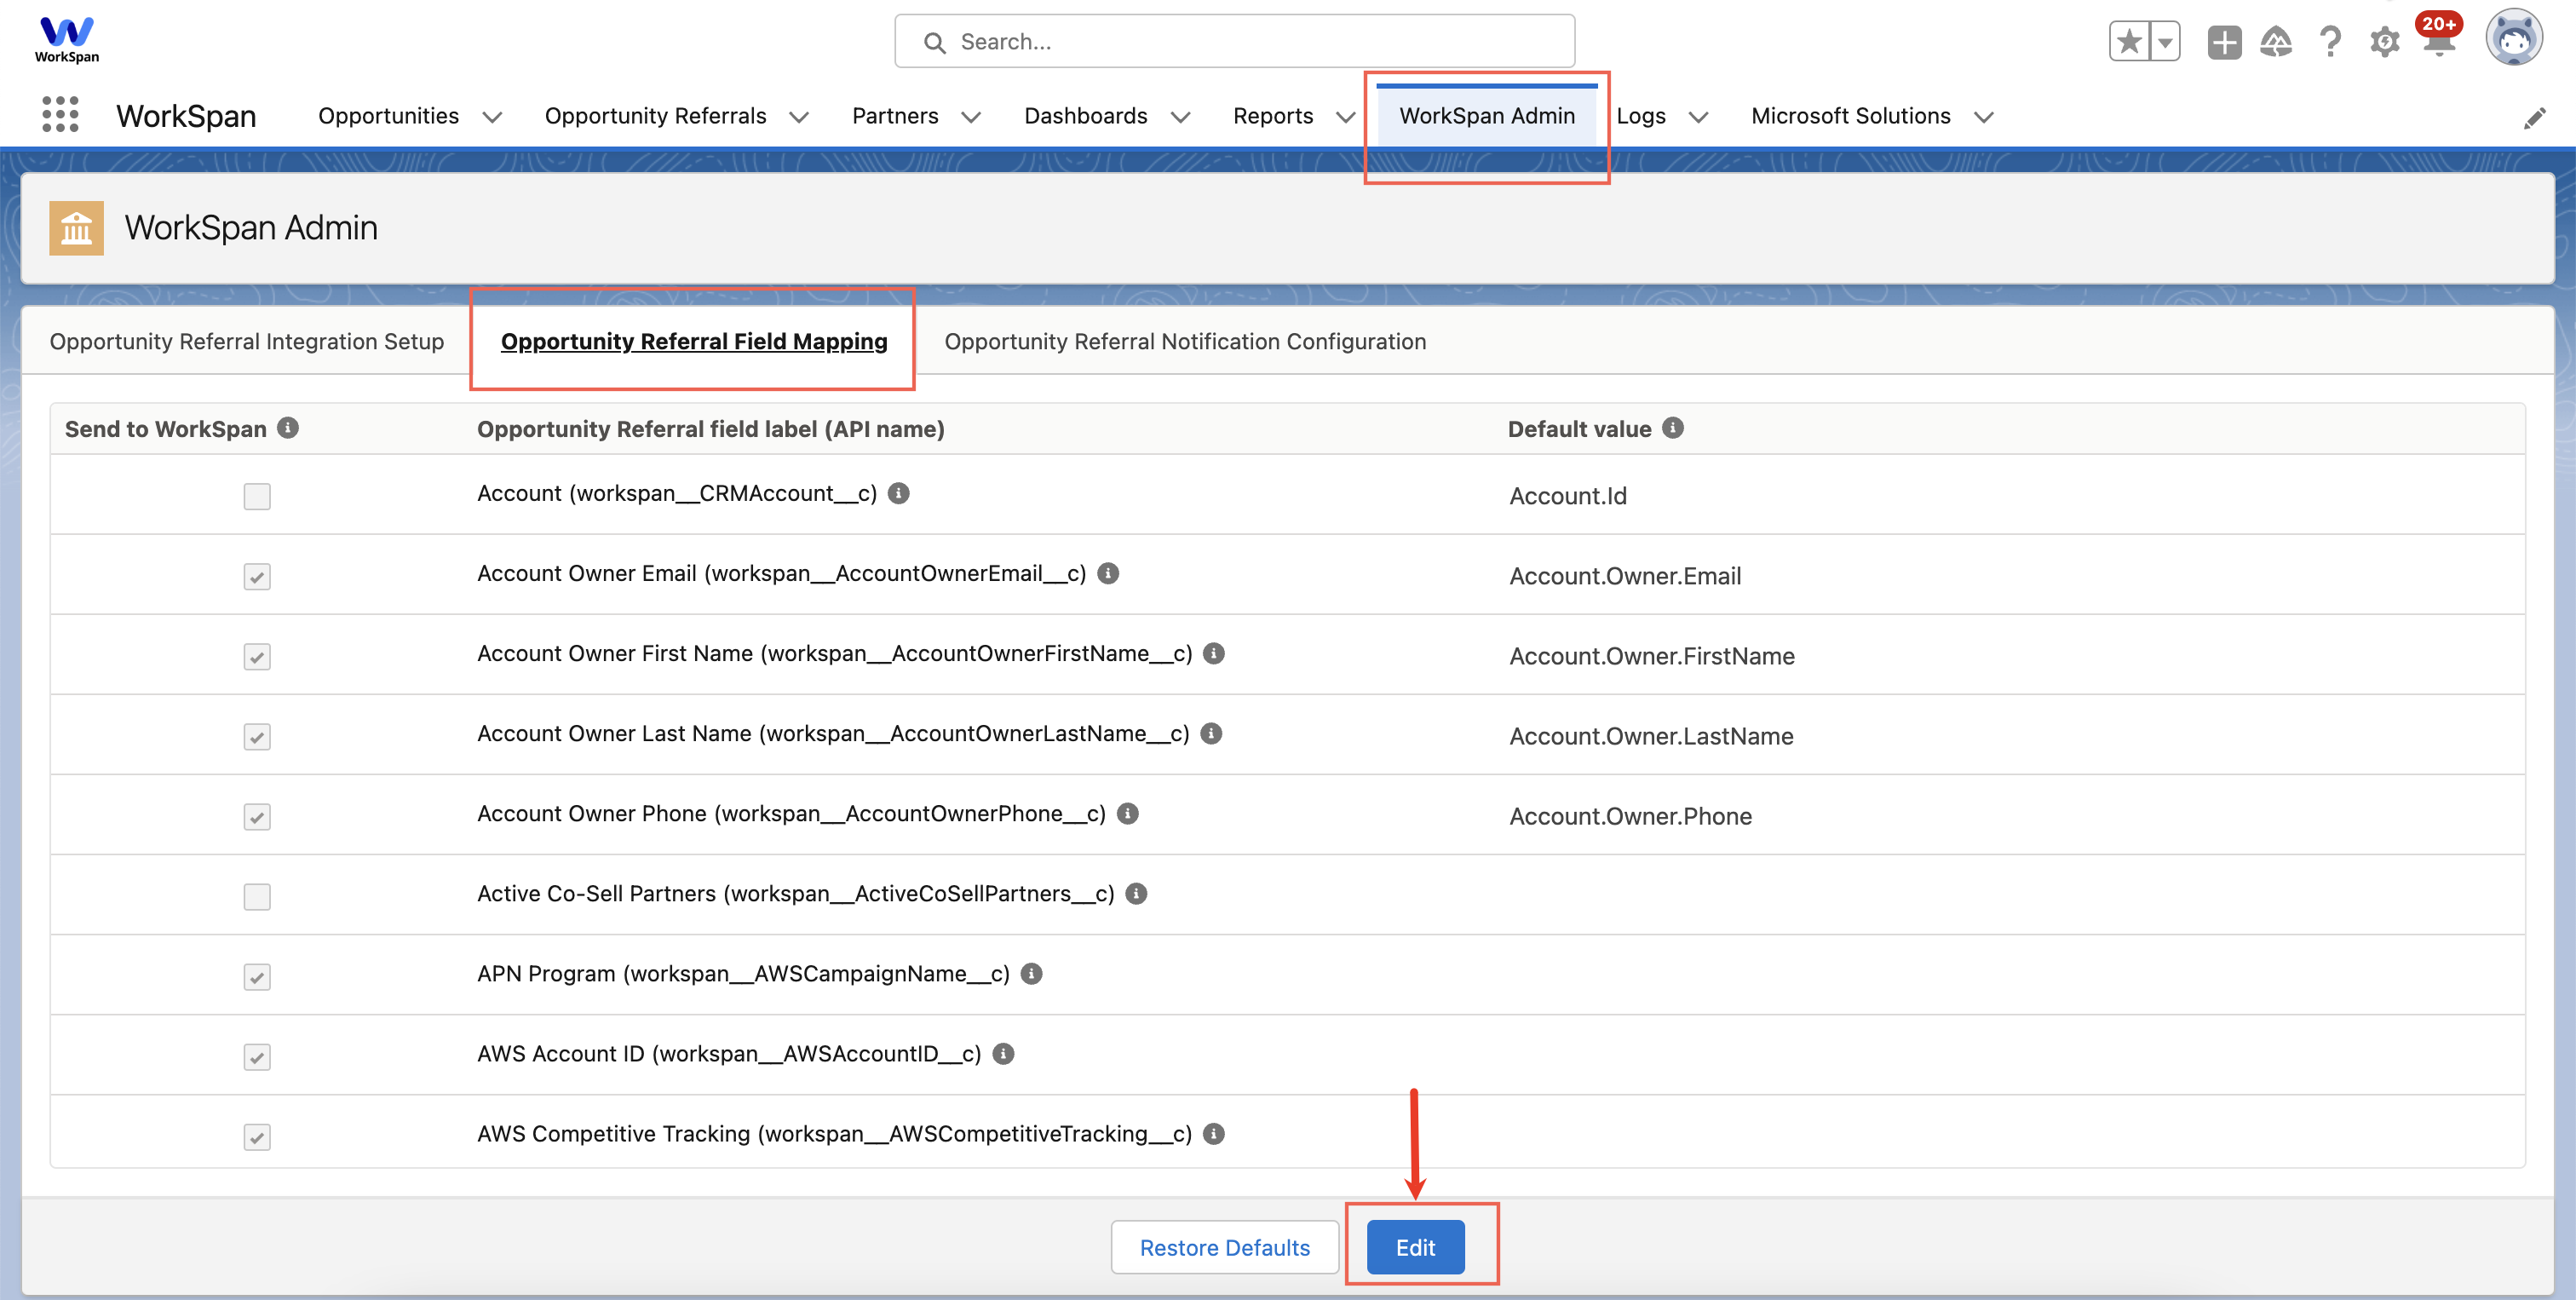Screen dimensions: 2576x1300
Task: Toggle the Active Co-Sell Partners checkbox
Action: (257, 896)
